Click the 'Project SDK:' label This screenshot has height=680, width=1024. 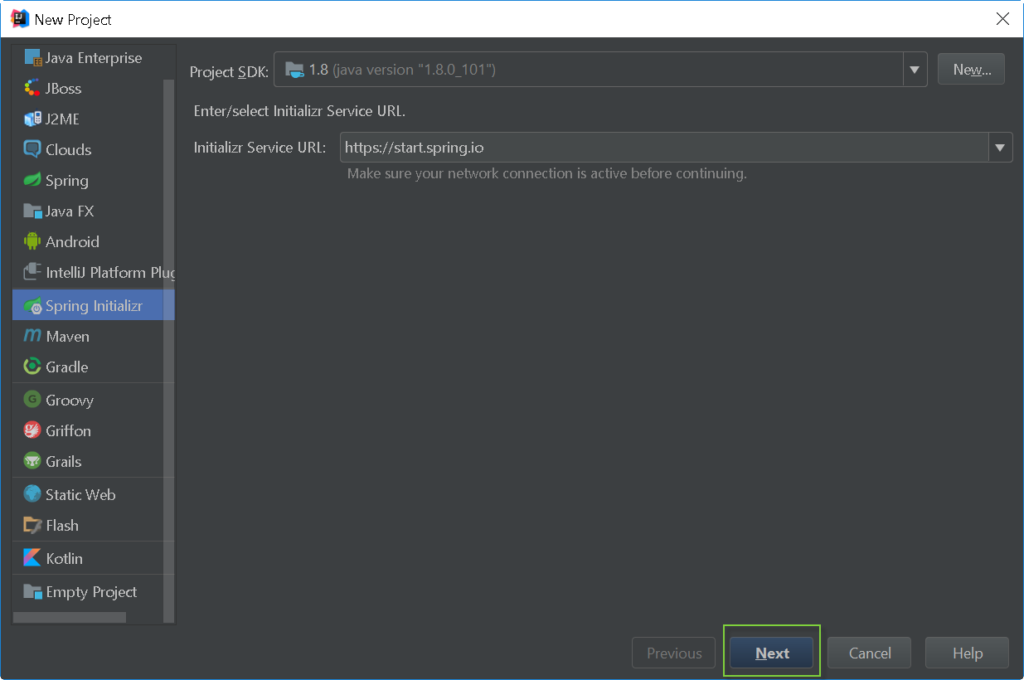click(229, 71)
